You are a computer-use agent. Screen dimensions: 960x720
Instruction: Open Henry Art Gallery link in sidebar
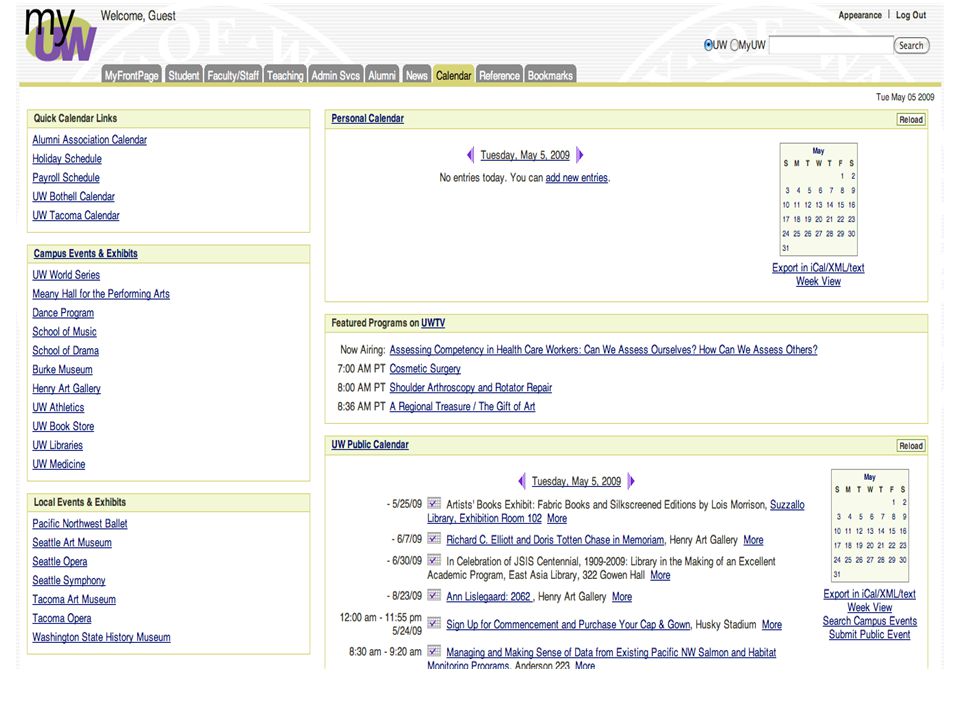66,389
